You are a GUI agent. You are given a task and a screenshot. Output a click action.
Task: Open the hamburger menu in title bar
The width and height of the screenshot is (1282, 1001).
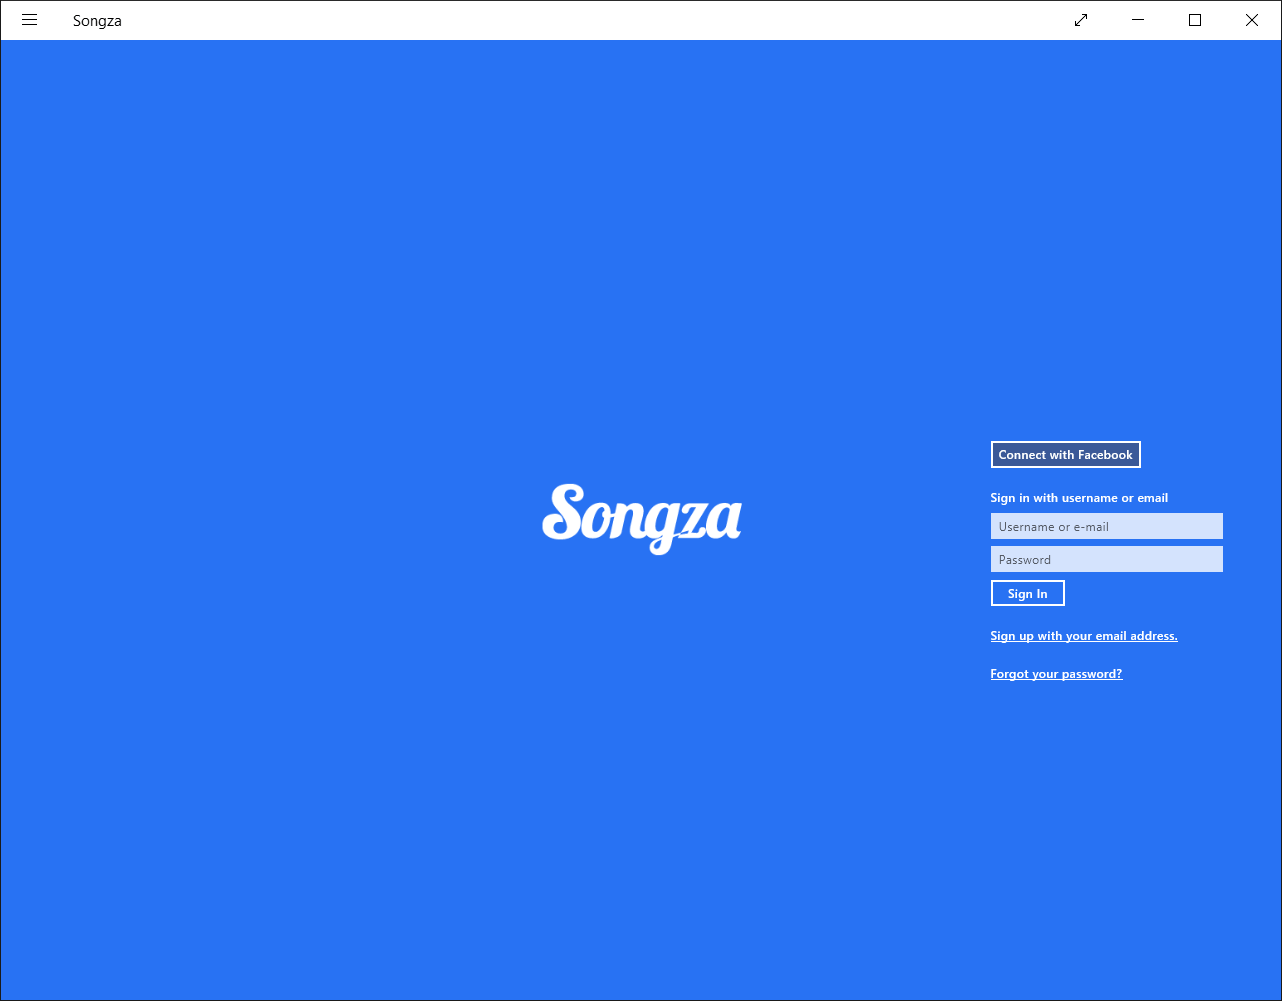pos(29,20)
